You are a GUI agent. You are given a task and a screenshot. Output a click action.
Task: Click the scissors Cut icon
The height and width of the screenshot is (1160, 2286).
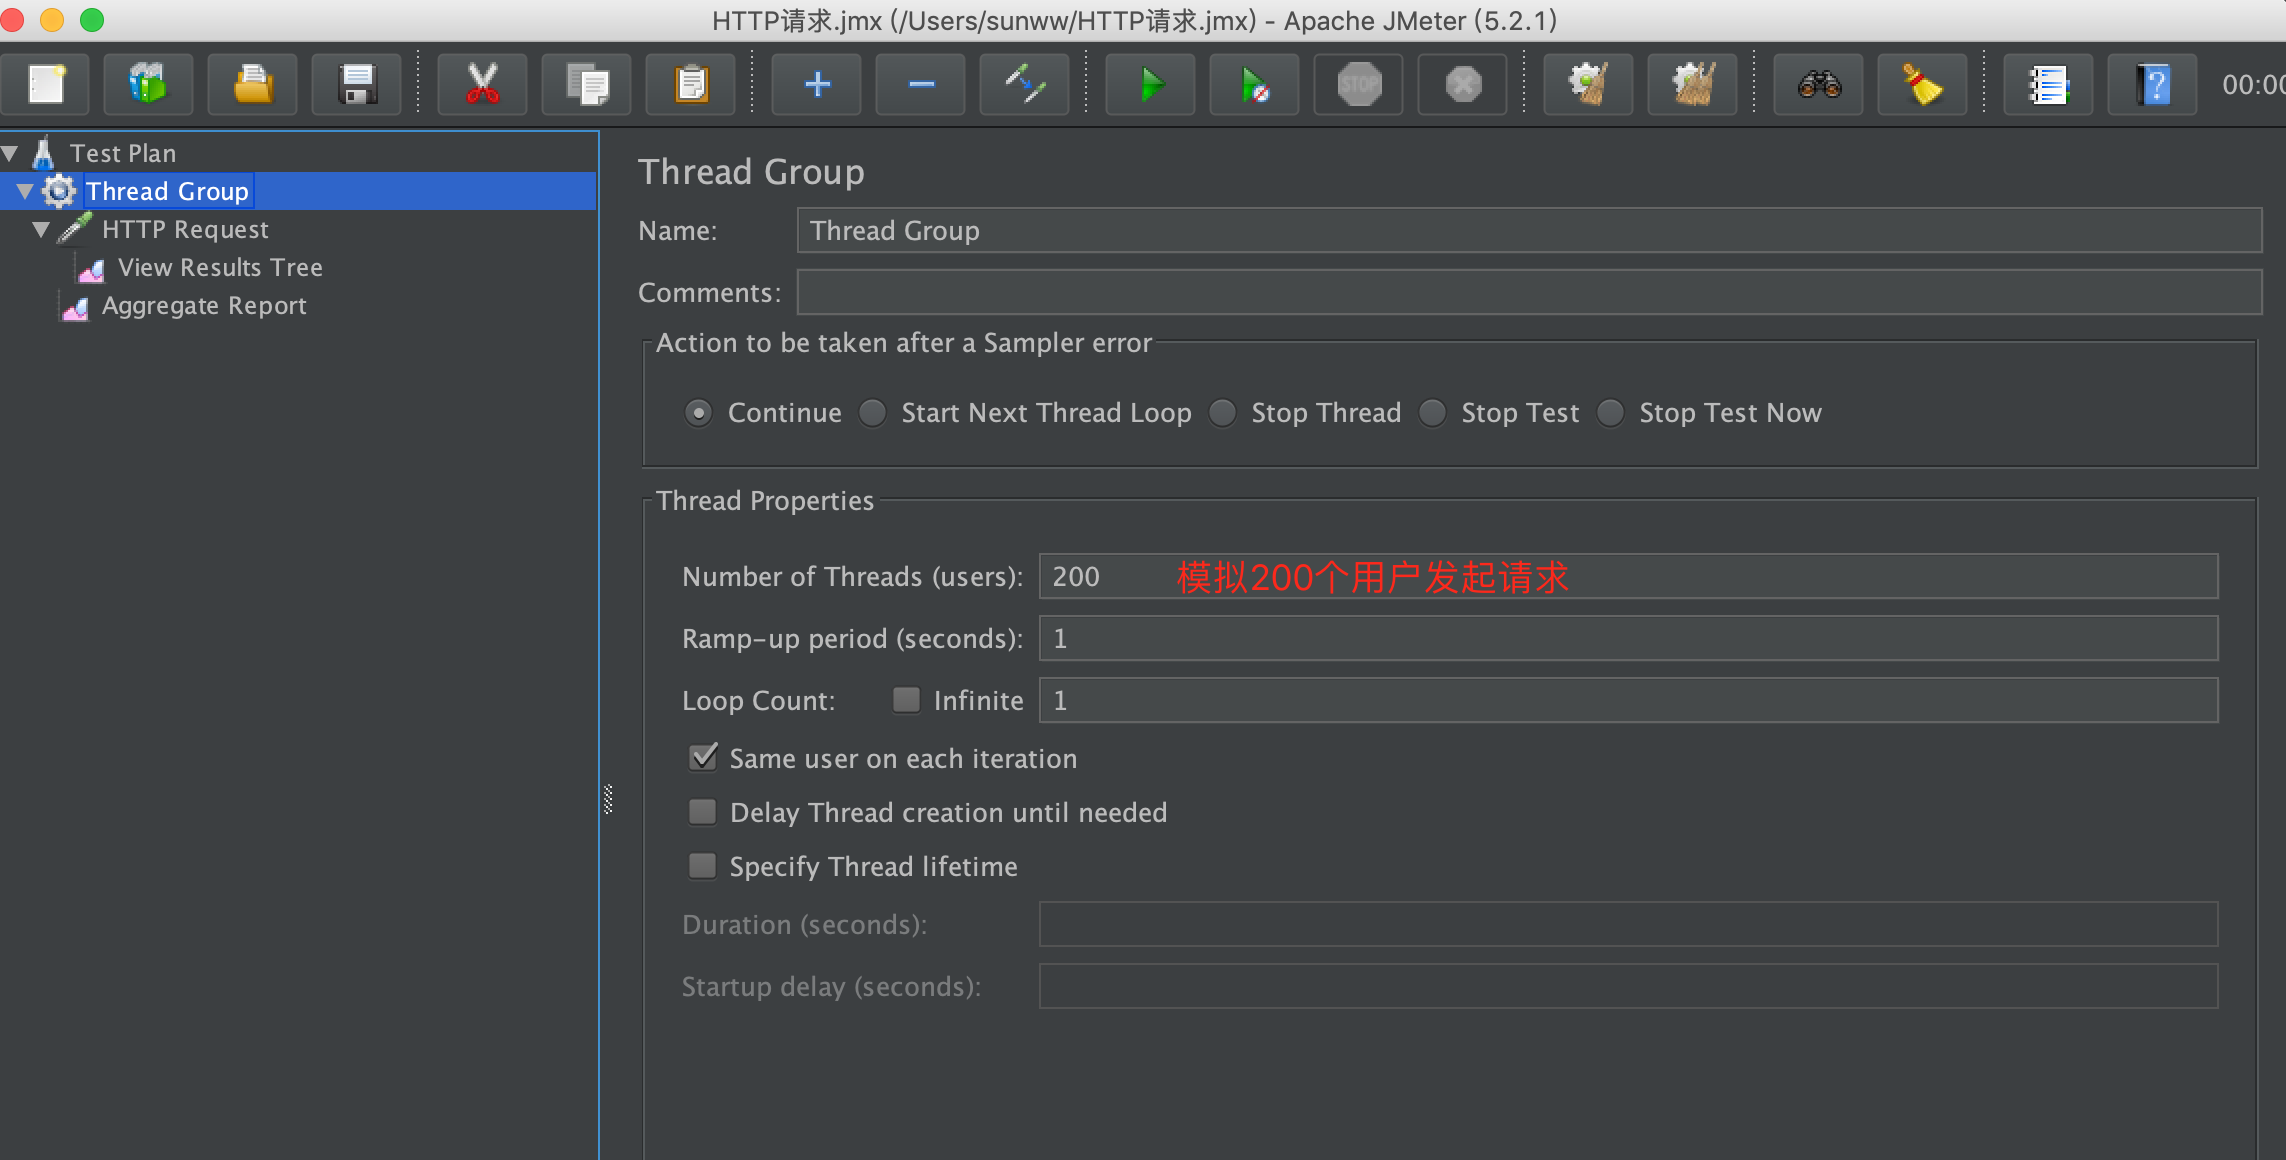tap(482, 85)
